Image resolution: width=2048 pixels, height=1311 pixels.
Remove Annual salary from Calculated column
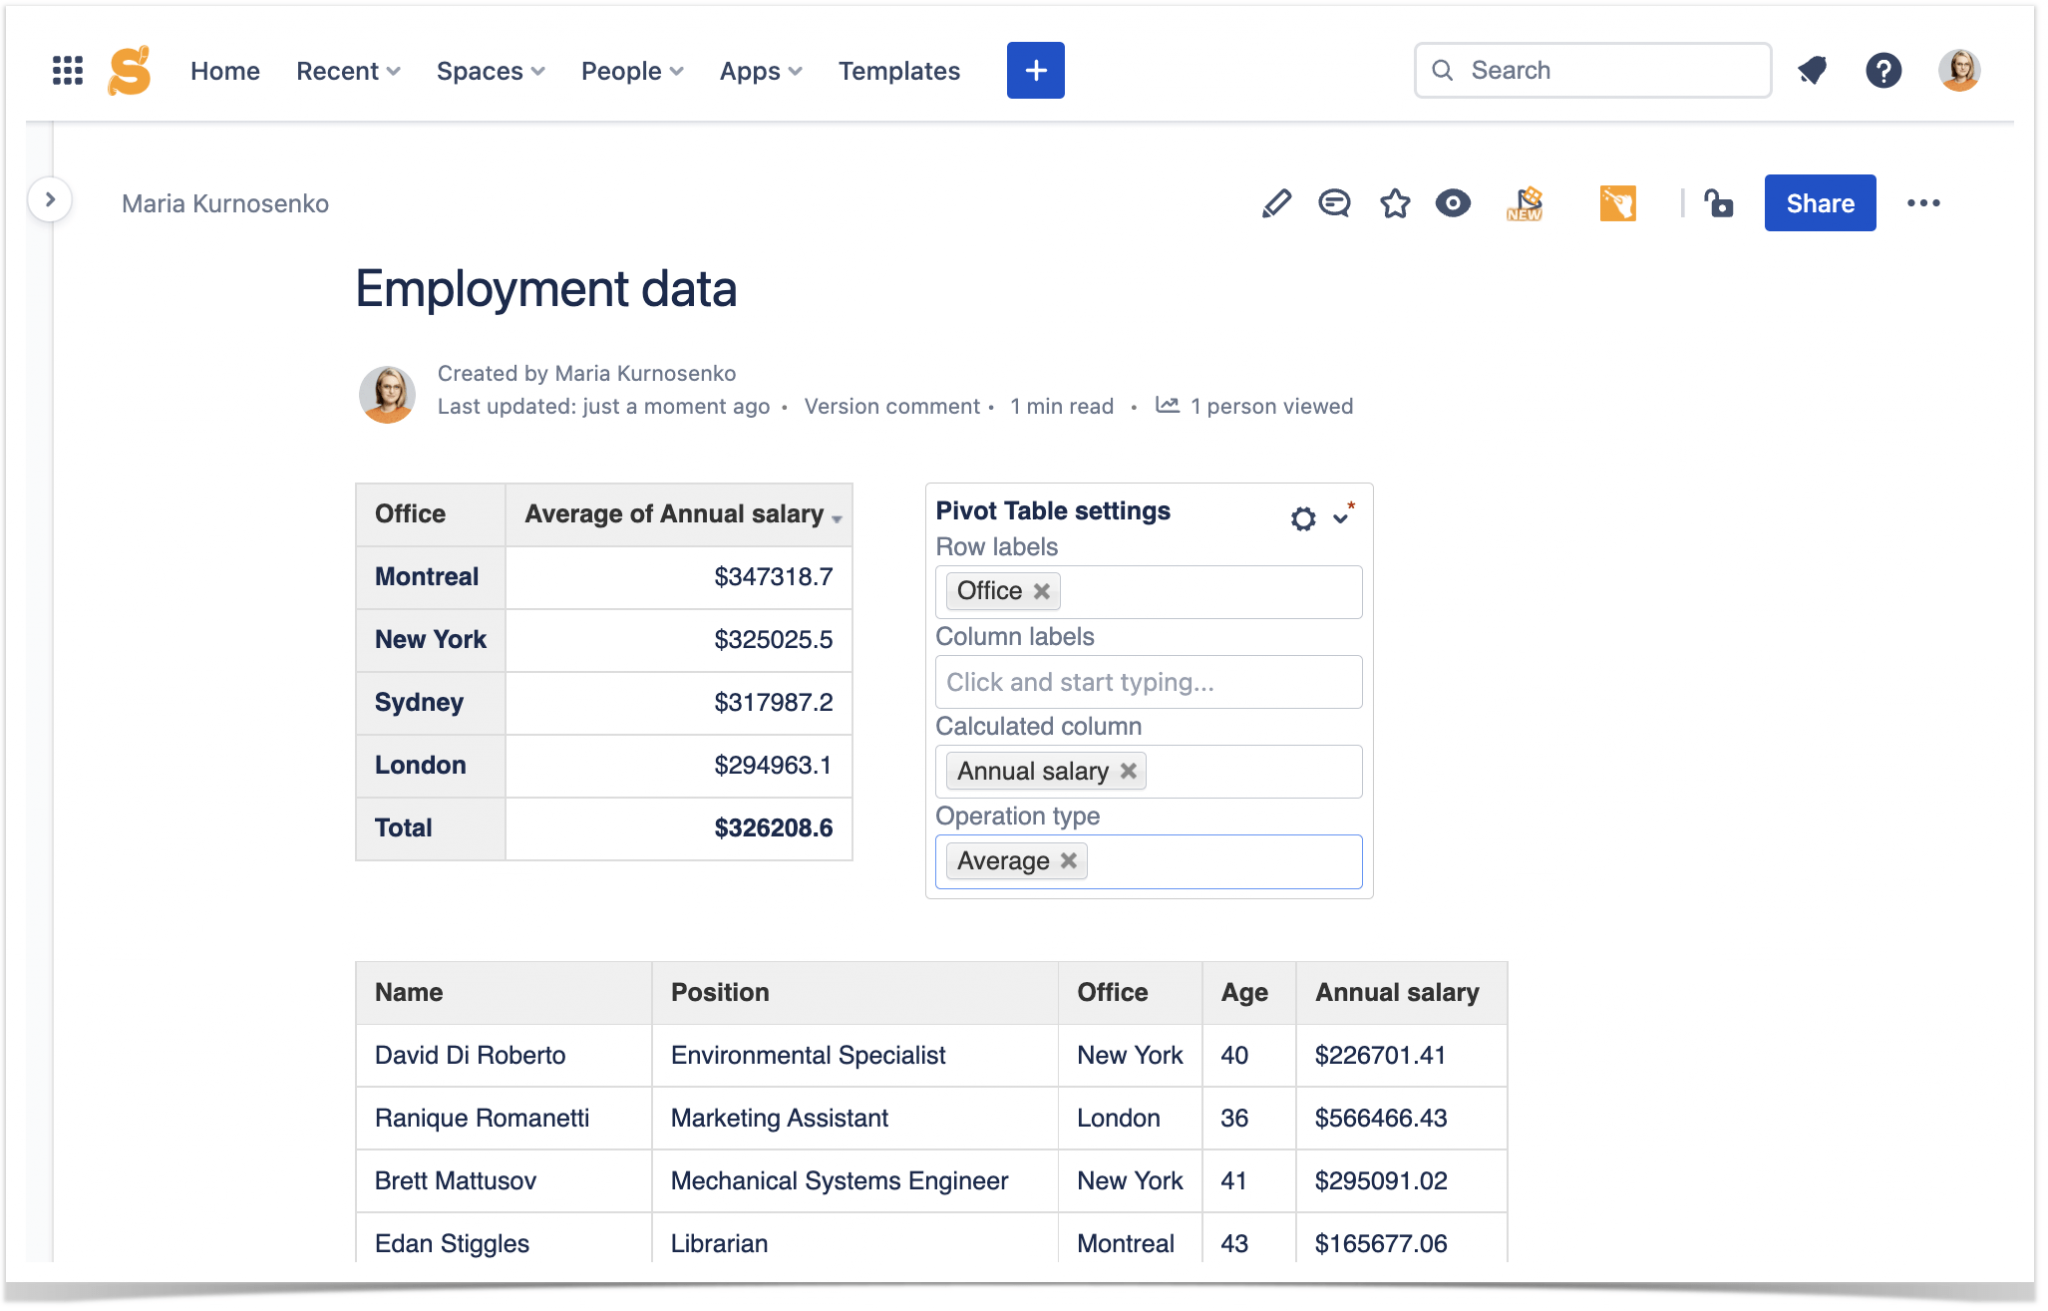coord(1128,770)
